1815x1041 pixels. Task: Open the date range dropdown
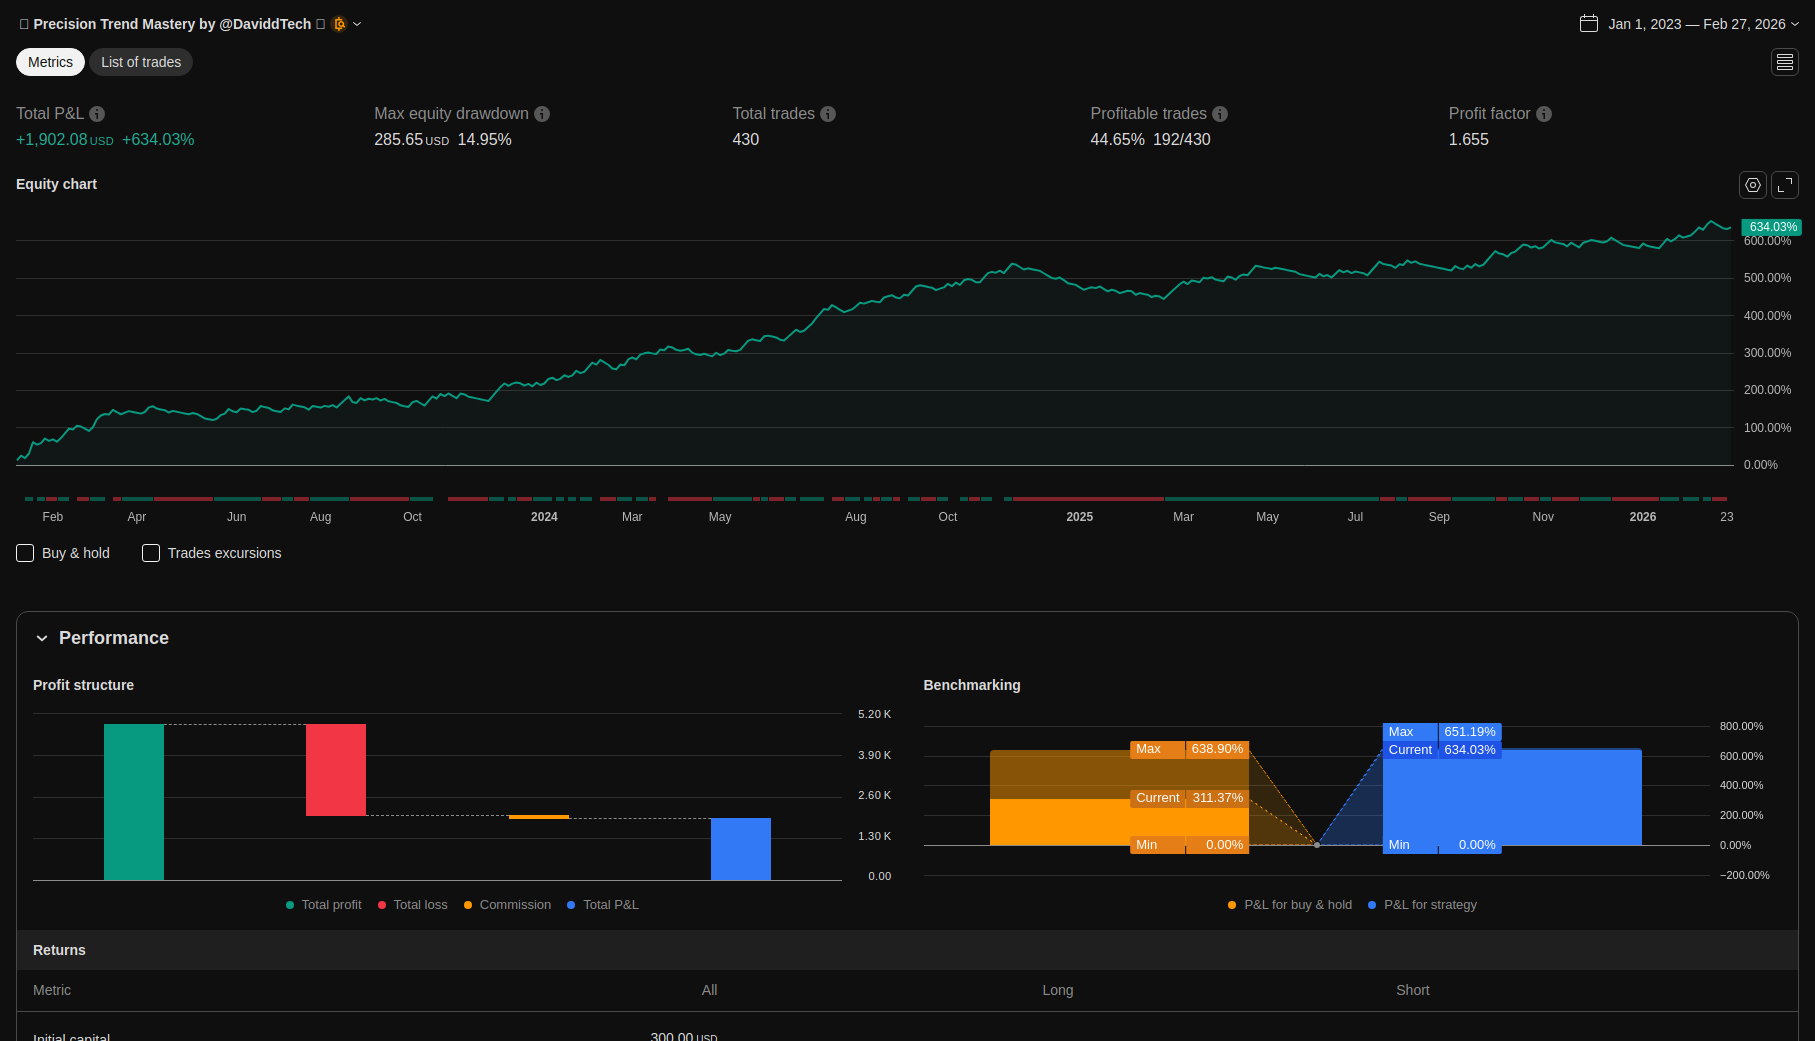pyautogui.click(x=1795, y=24)
